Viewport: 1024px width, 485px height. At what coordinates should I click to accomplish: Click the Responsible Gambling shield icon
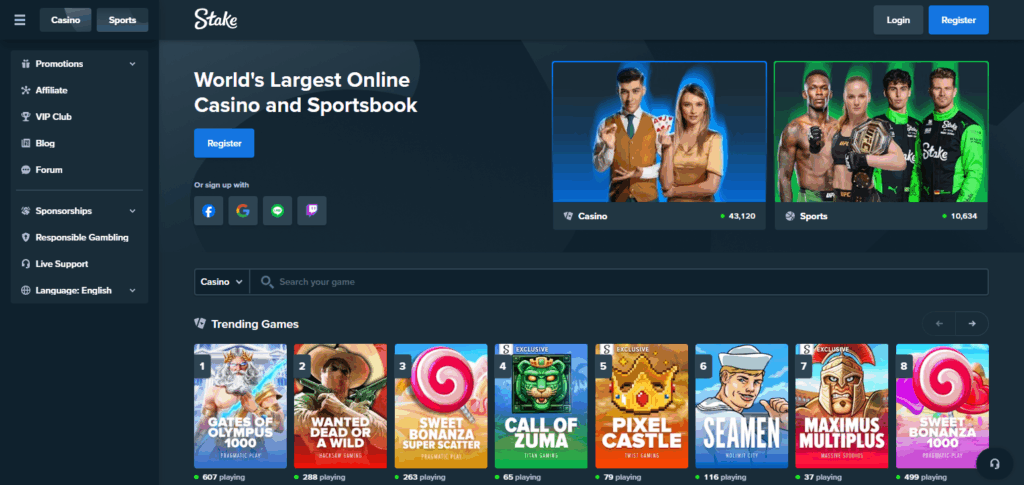click(26, 238)
